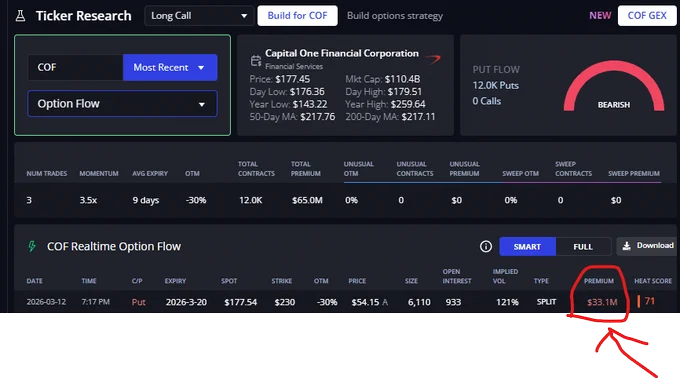Viewport: 680px width, 379px height.
Task: Click the $33.1M premium value
Action: pos(602,302)
